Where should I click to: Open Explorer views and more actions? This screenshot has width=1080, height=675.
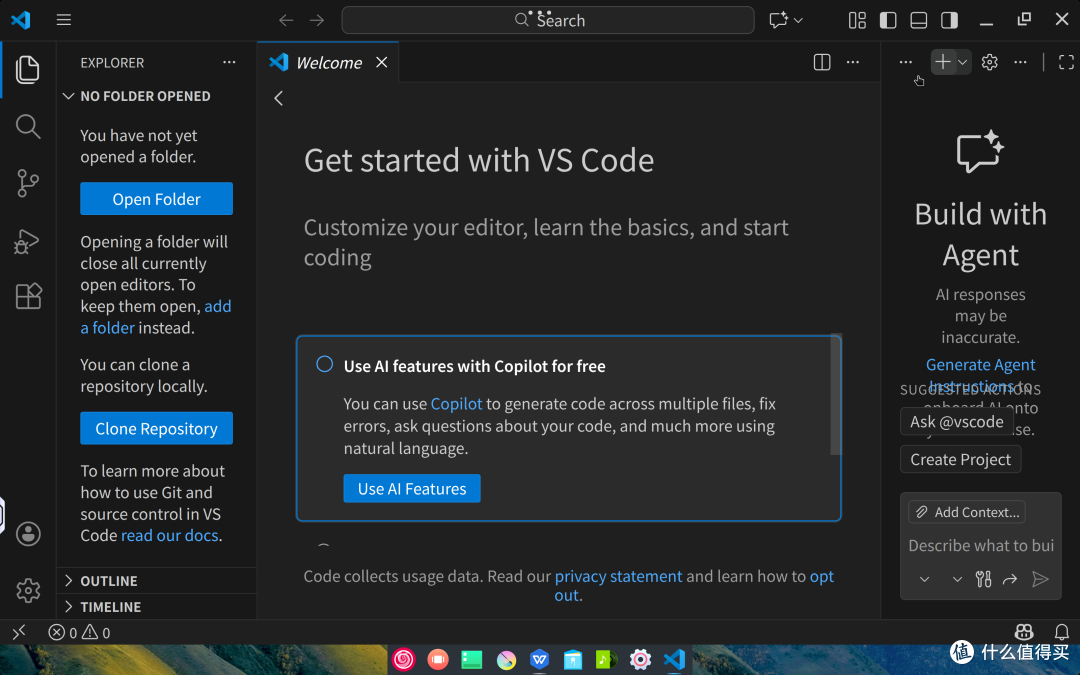(x=229, y=62)
